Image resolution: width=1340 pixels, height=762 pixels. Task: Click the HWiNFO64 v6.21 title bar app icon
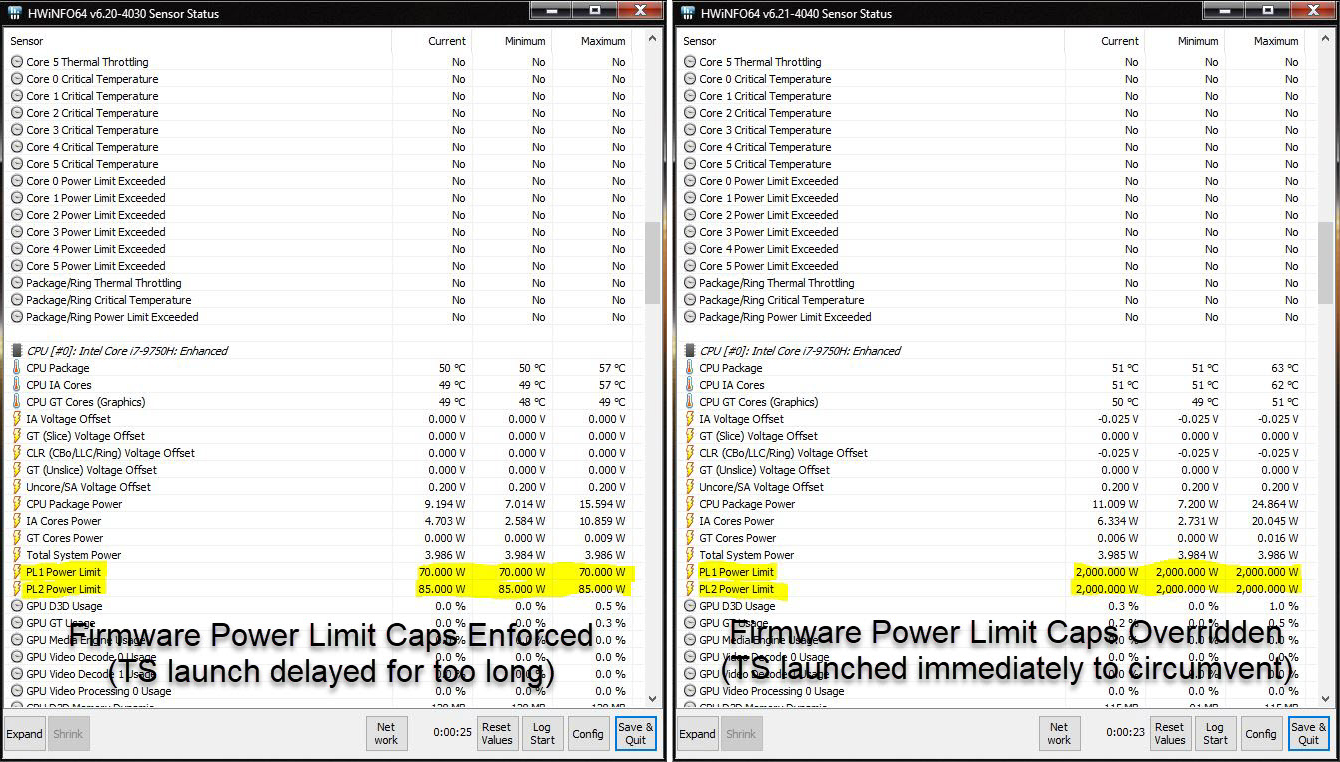(x=687, y=14)
